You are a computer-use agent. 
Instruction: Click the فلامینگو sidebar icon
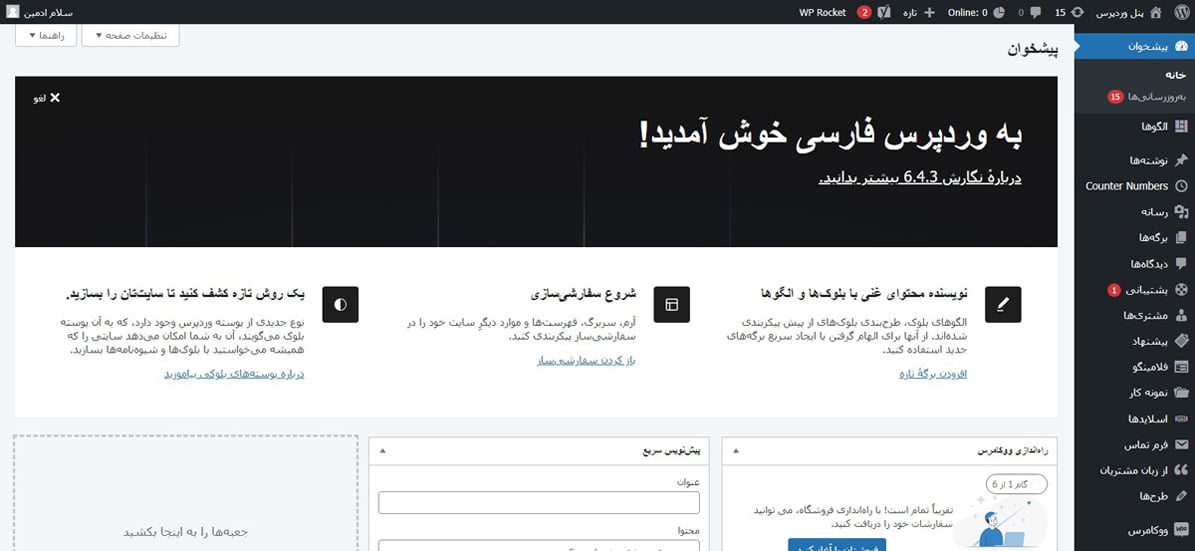(1181, 367)
